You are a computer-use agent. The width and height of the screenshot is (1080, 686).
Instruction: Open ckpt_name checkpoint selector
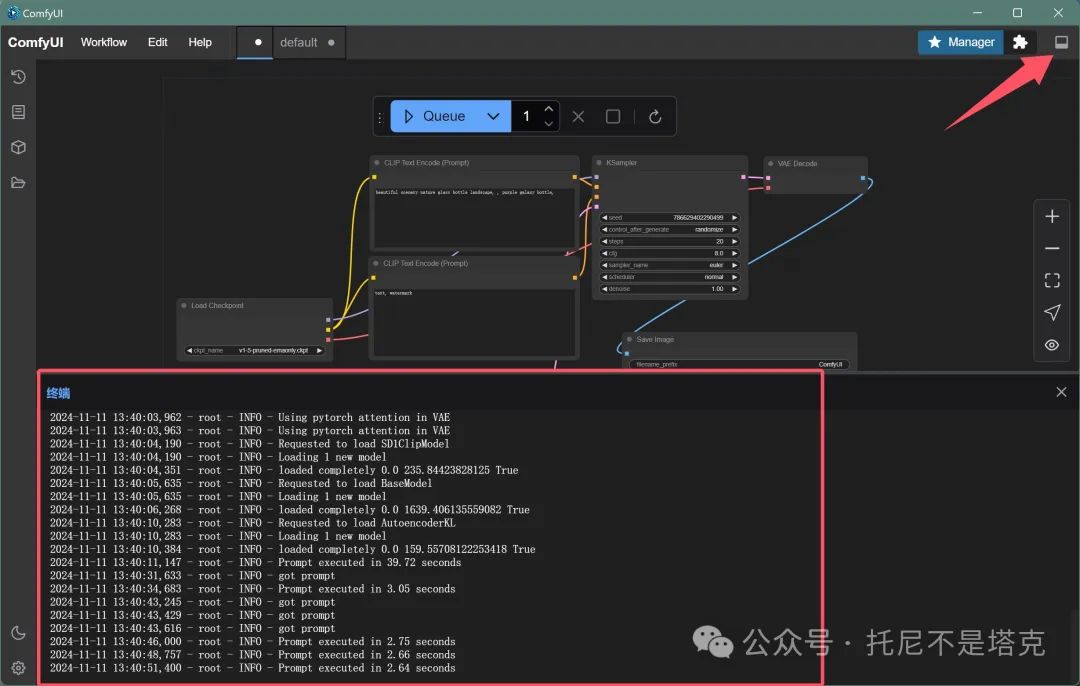[x=254, y=351]
